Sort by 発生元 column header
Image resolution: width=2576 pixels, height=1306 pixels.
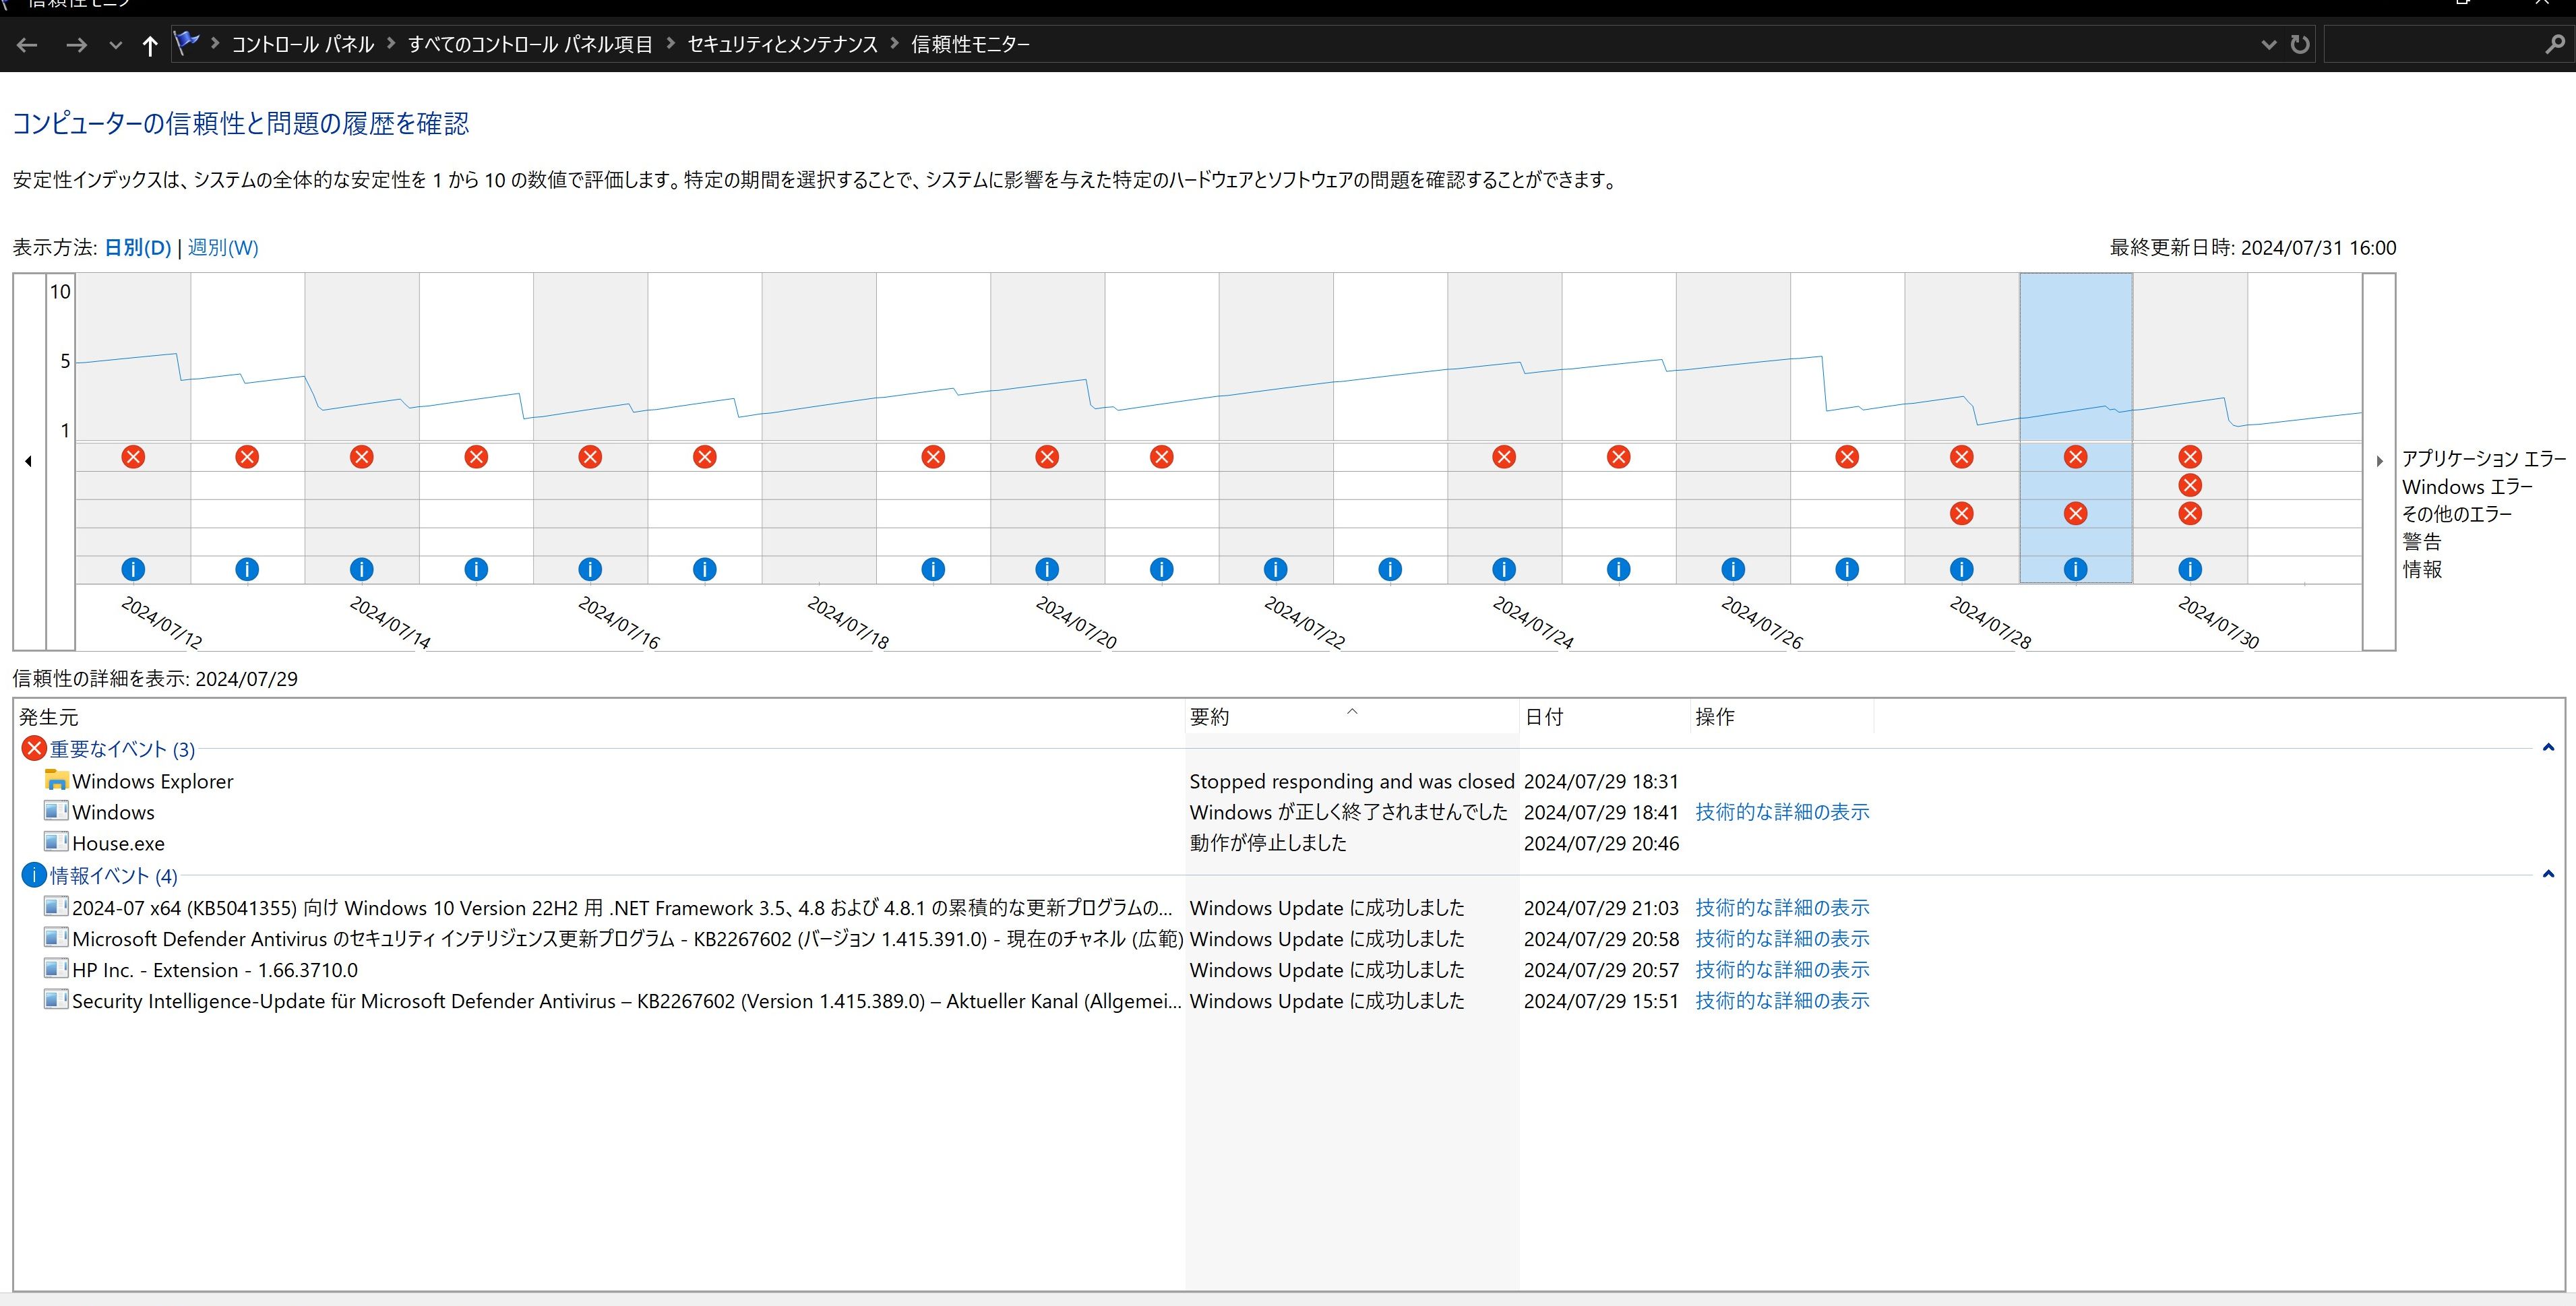point(599,717)
